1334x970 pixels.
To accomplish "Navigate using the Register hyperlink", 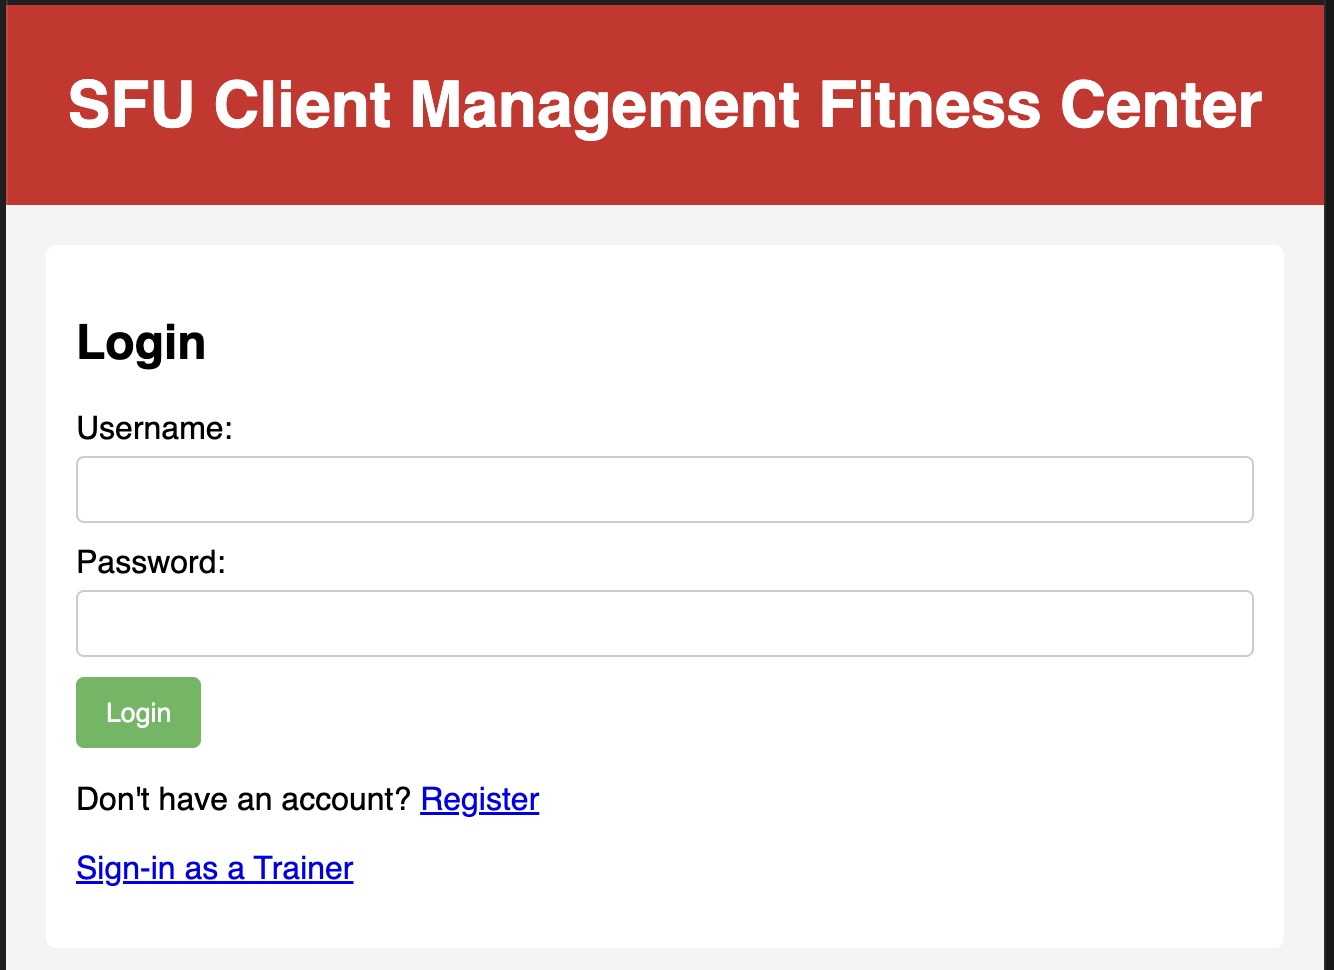I will (479, 799).
